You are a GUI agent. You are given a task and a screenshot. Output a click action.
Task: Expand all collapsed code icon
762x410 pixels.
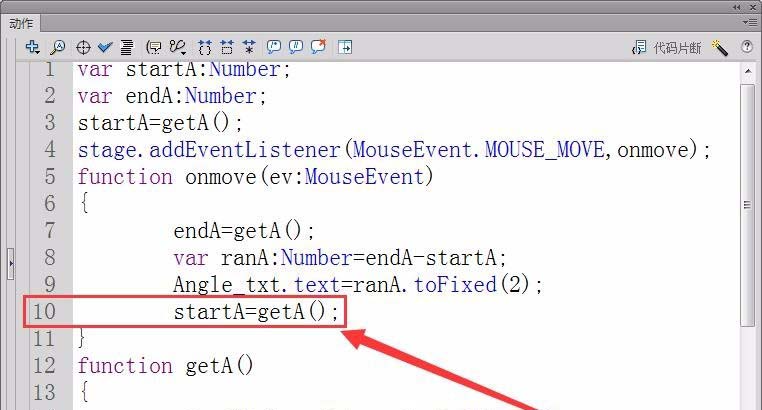pyautogui.click(x=249, y=47)
